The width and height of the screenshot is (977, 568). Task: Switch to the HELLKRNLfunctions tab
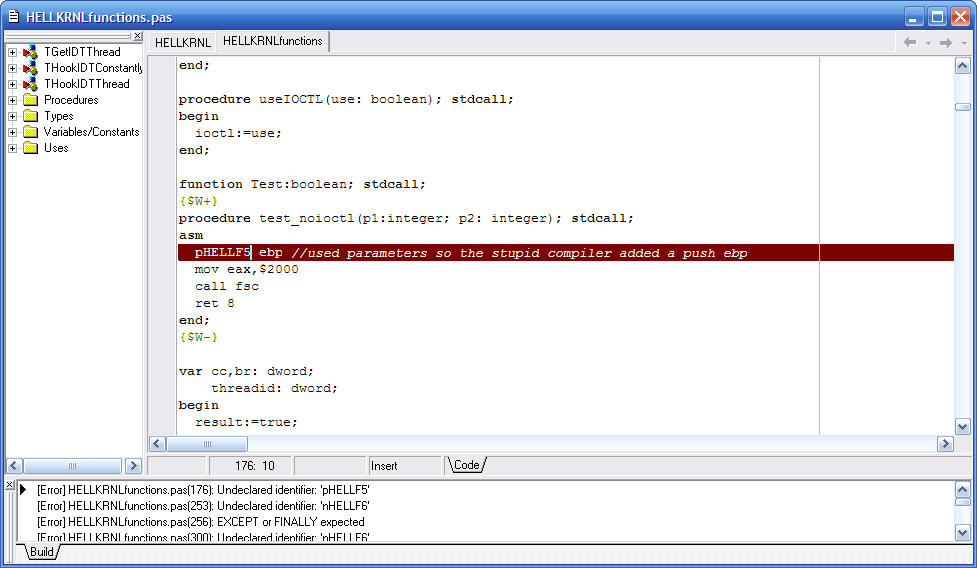pos(272,41)
